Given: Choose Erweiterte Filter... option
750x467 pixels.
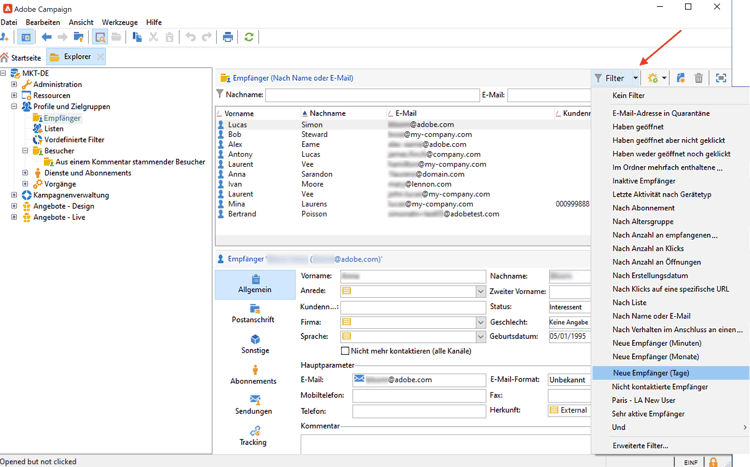Looking at the screenshot, I should click(x=640, y=446).
